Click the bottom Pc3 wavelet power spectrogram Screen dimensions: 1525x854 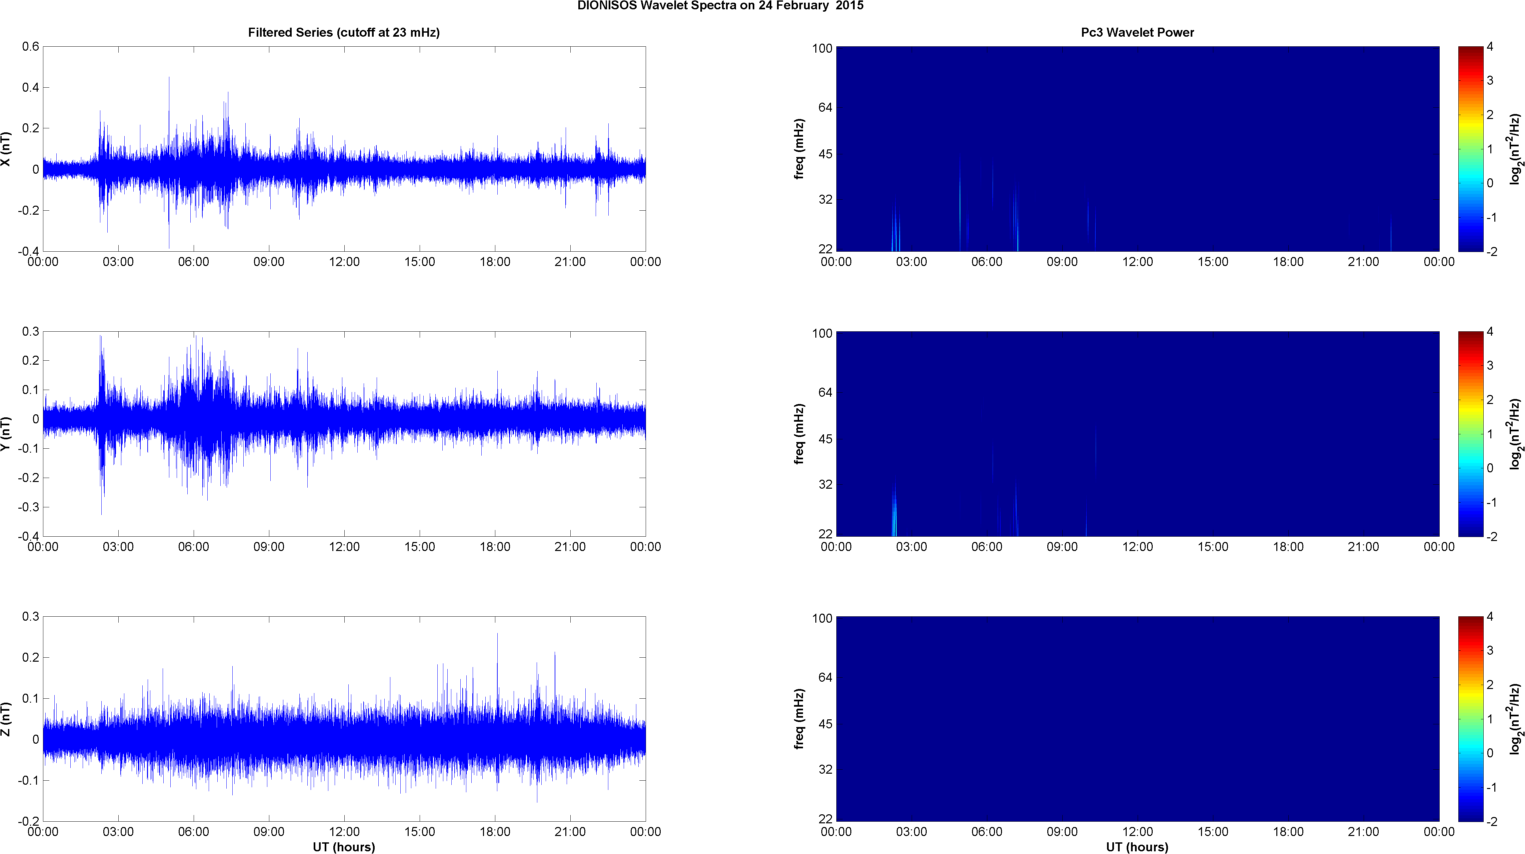point(1137,719)
